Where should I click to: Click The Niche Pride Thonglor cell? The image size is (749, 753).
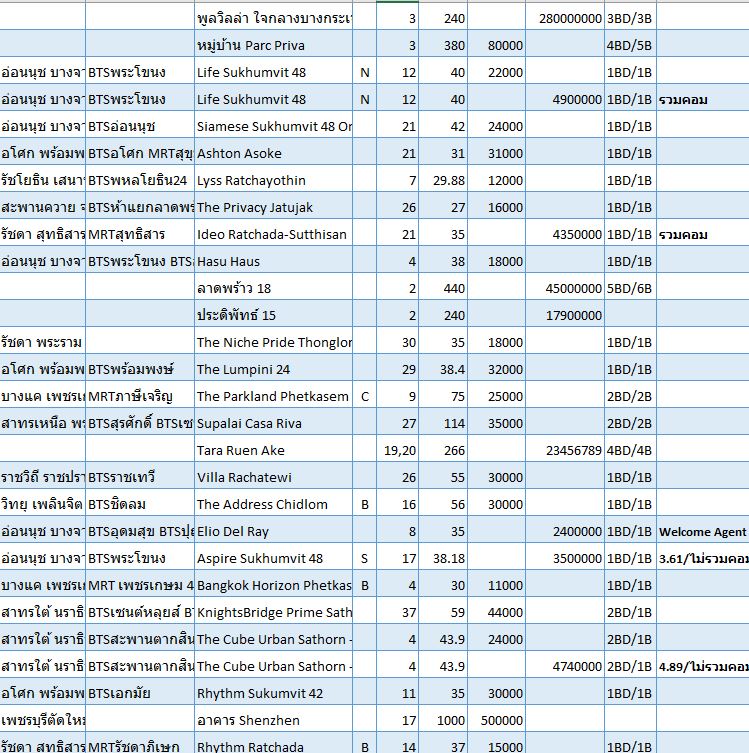274,342
